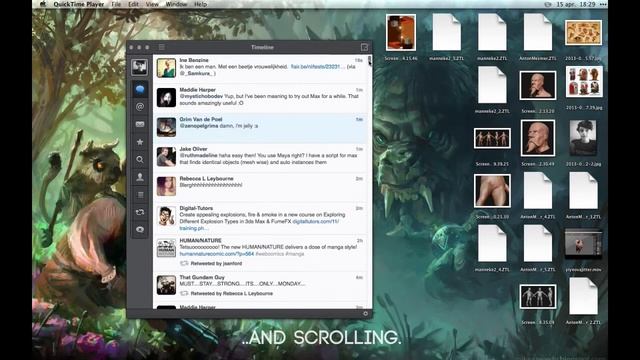The height and width of the screenshot is (360, 640).
Task: Click the #manga hashtag
Action: click(x=294, y=254)
